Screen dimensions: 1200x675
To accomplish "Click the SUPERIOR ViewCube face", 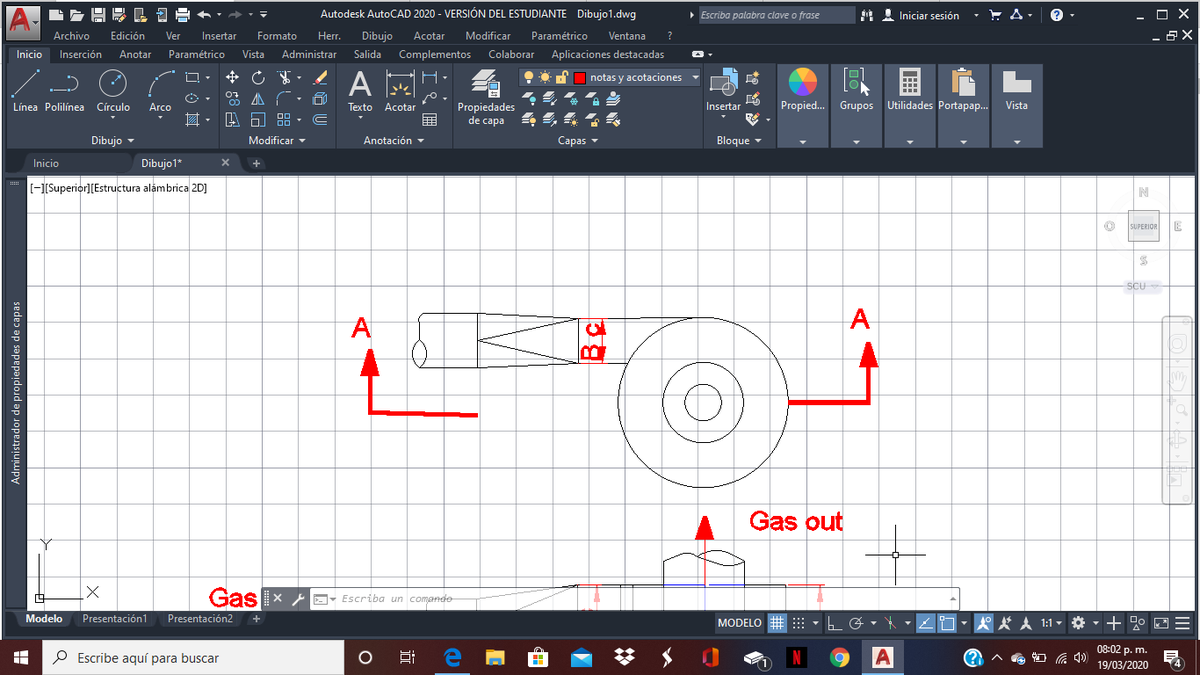I will tap(1144, 227).
